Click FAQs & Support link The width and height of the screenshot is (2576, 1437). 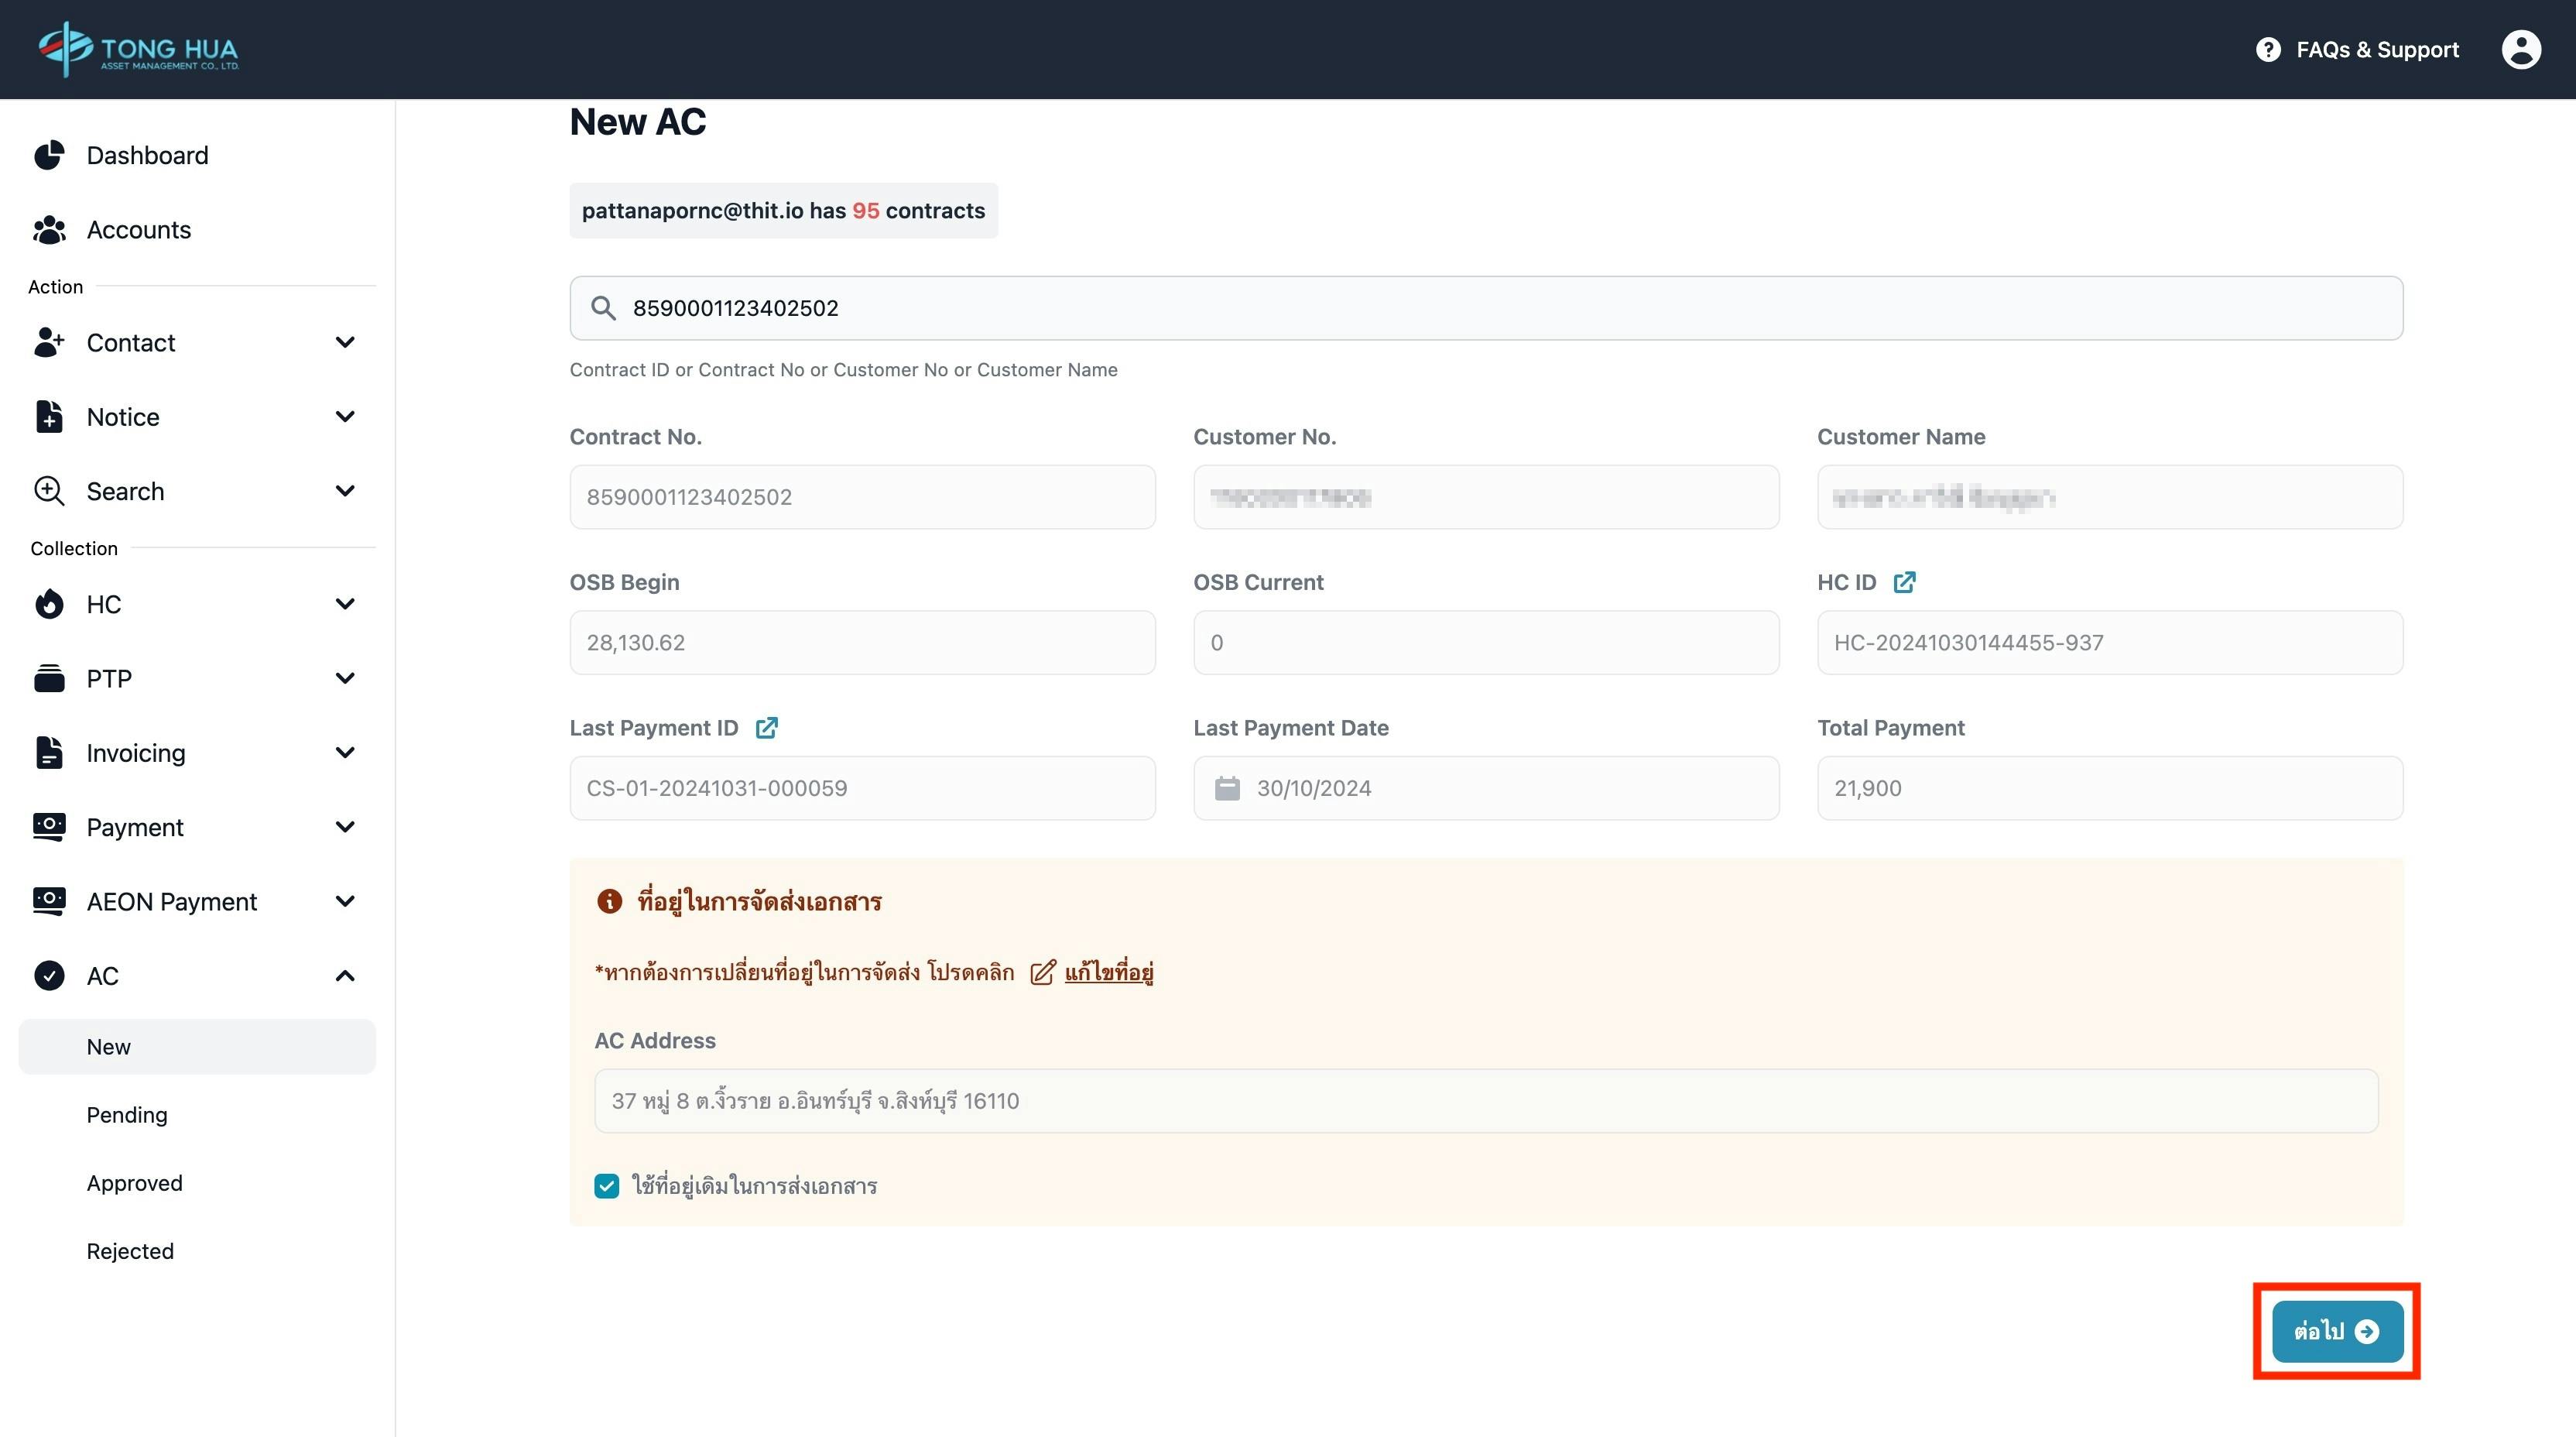pyautogui.click(x=2376, y=49)
